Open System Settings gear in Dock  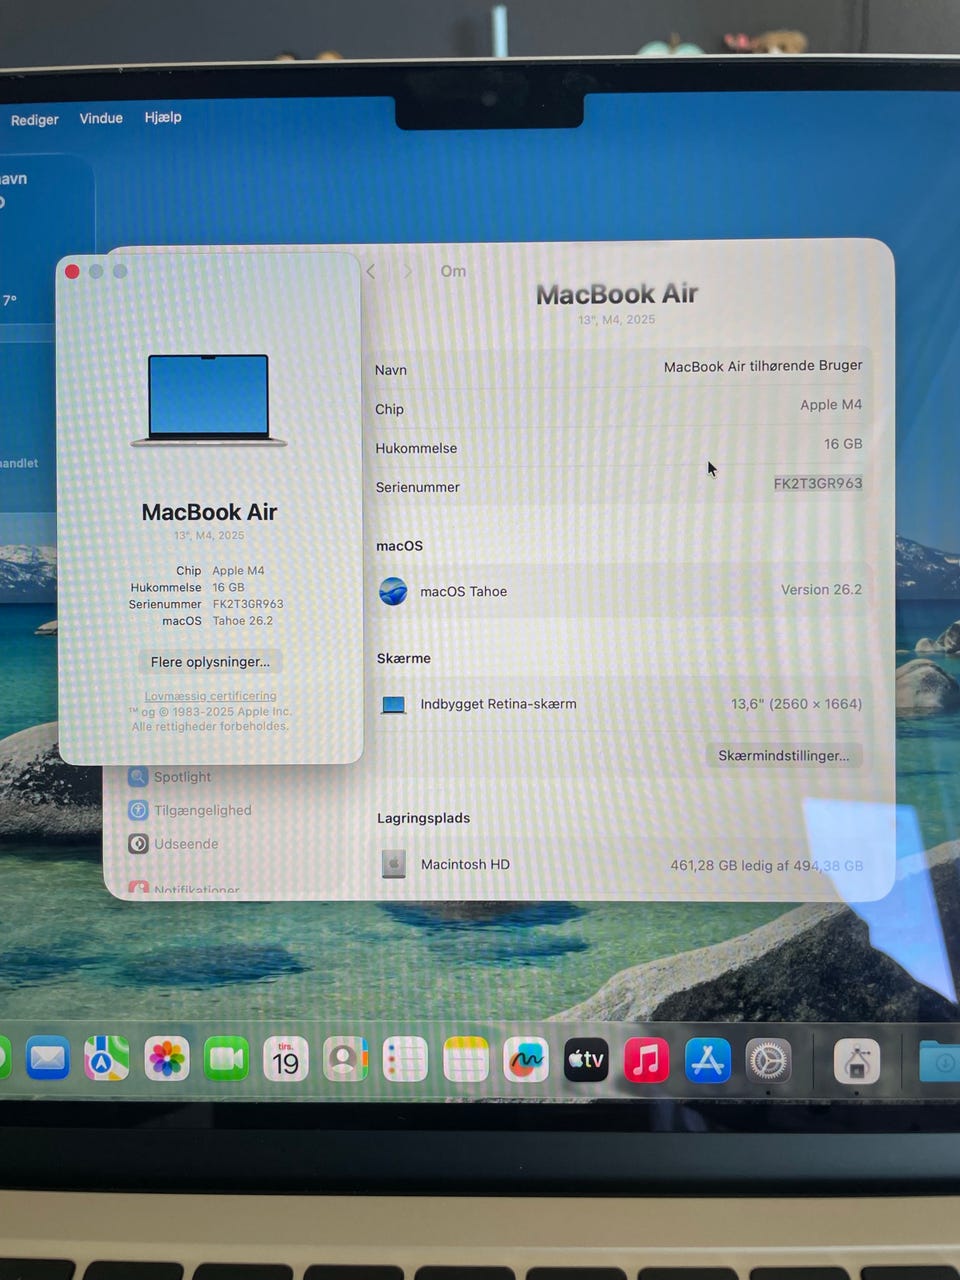point(768,1061)
